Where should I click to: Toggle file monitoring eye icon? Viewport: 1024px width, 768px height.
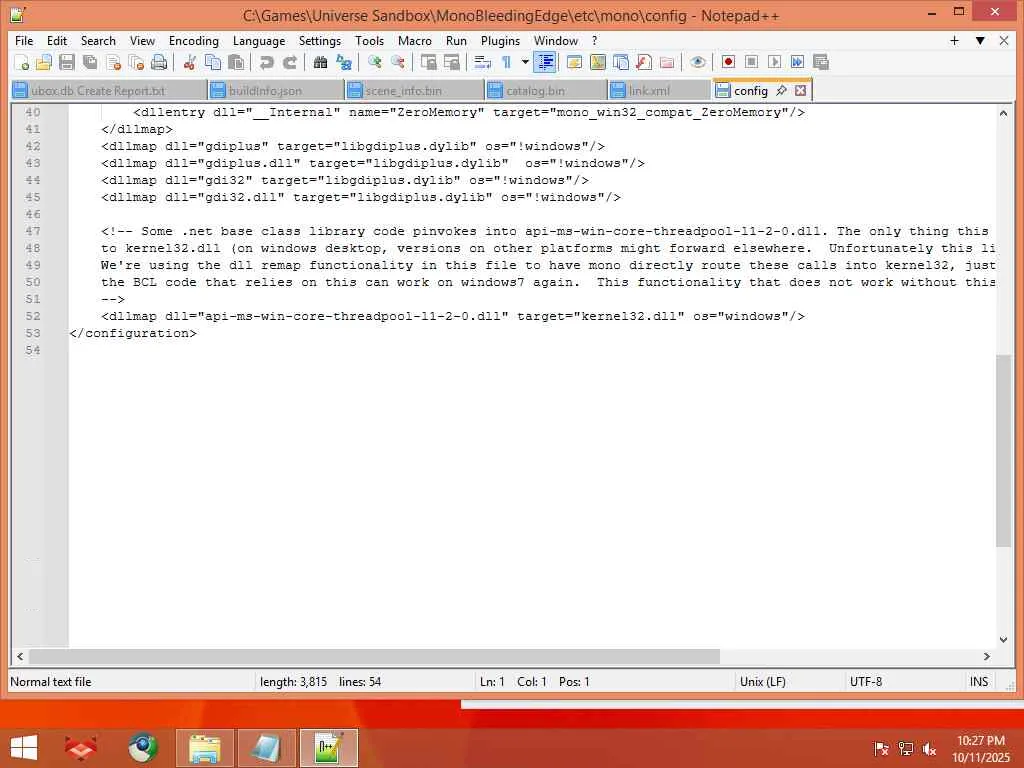pyautogui.click(x=697, y=62)
